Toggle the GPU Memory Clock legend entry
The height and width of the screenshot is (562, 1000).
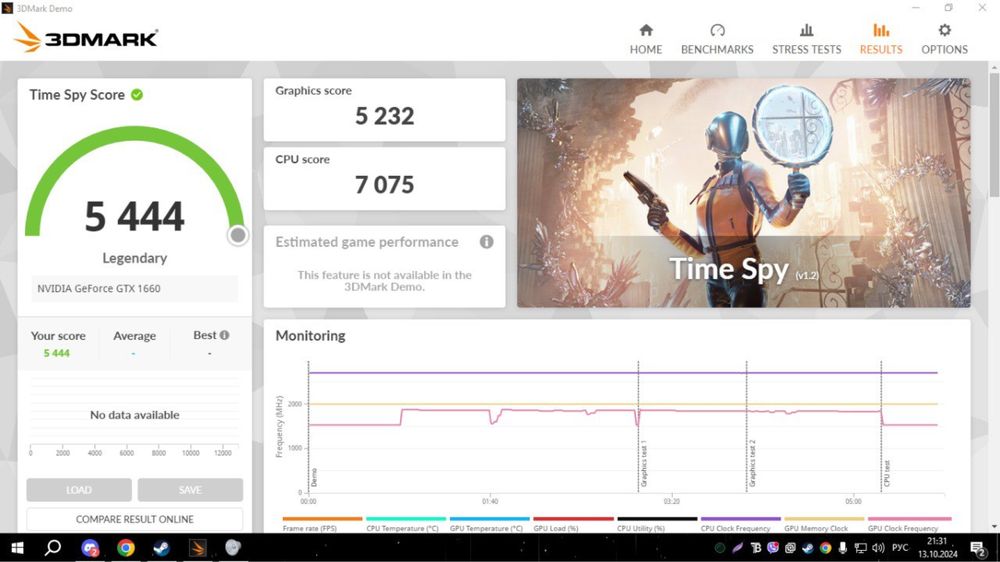[x=823, y=524]
